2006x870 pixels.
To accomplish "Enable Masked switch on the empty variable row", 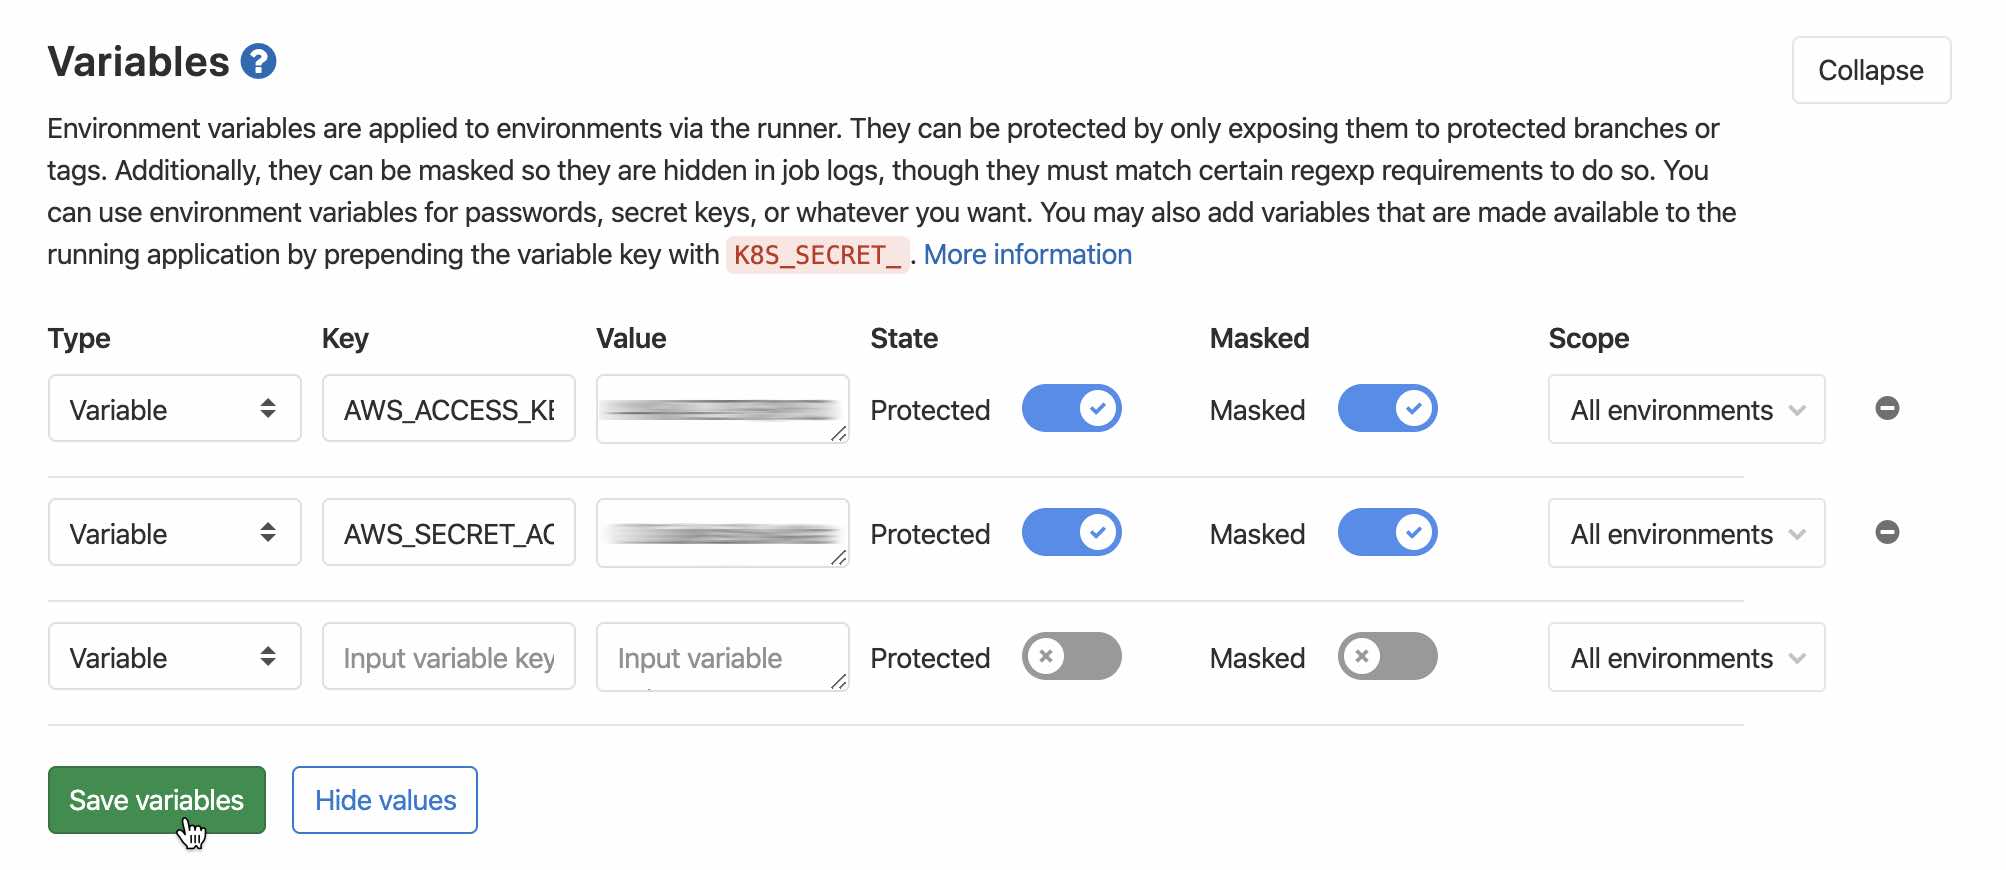I will click(x=1387, y=656).
